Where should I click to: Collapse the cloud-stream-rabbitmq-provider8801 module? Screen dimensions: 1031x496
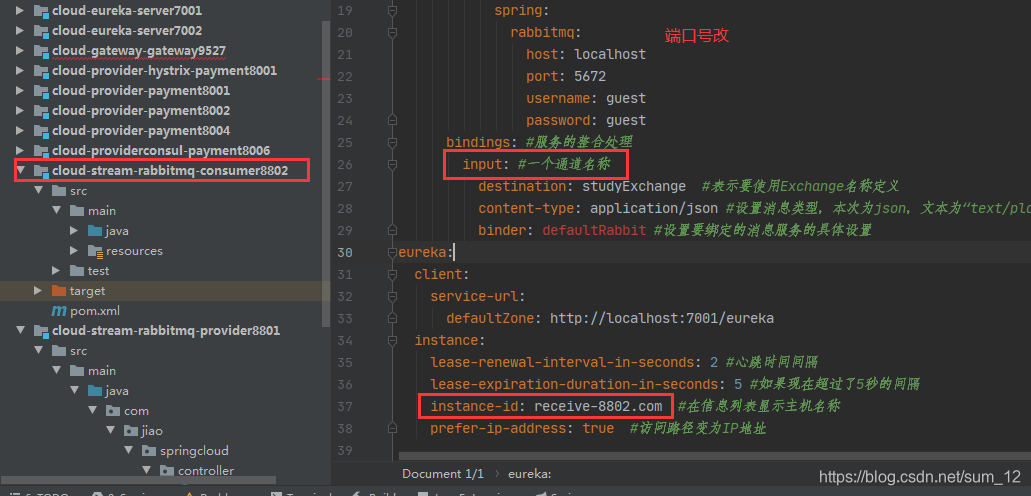[20, 331]
